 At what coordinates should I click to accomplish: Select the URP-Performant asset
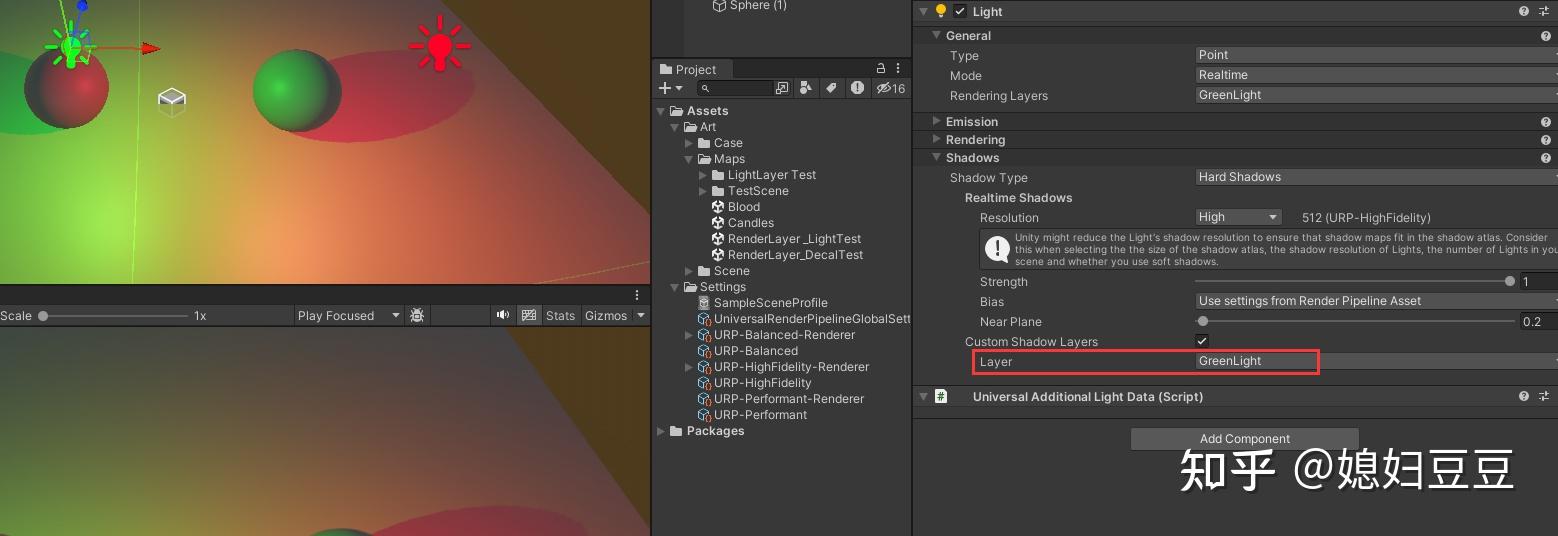pyautogui.click(x=752, y=415)
